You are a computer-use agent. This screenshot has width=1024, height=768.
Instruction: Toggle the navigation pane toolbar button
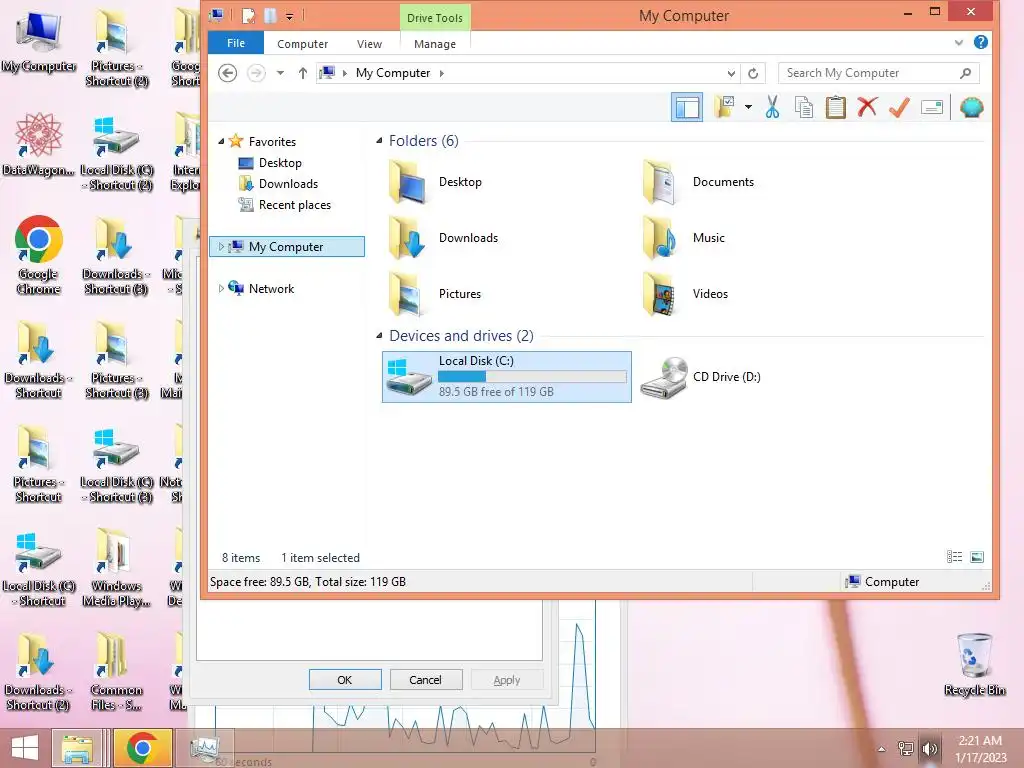pyautogui.click(x=687, y=108)
